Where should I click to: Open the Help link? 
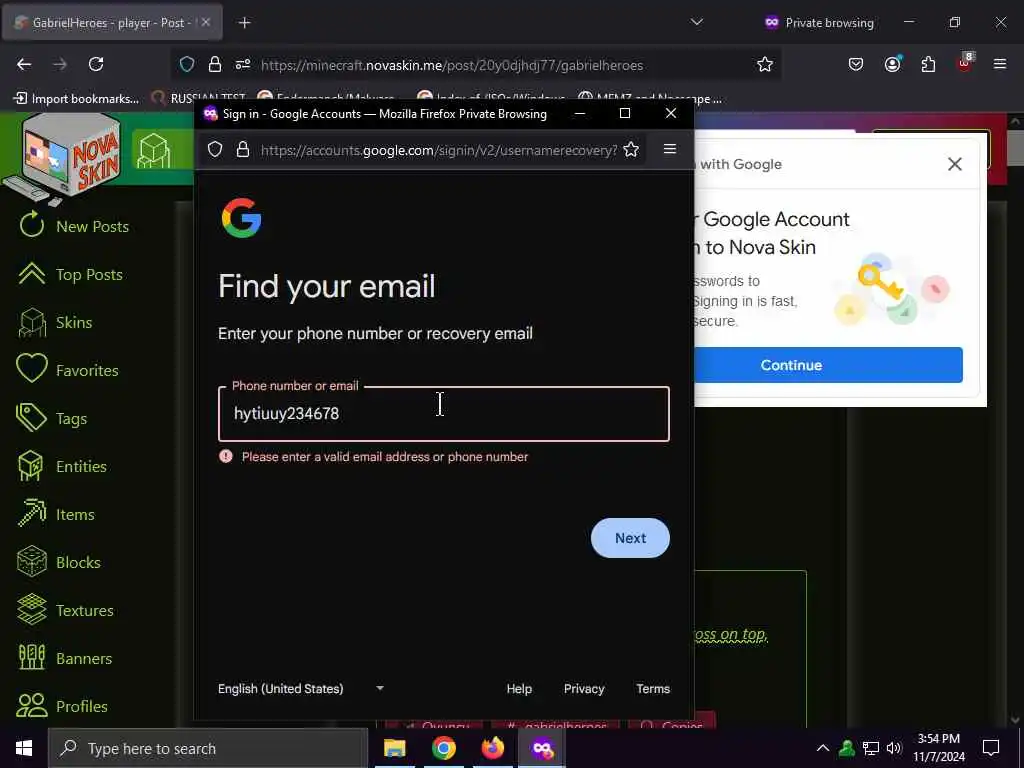point(519,688)
